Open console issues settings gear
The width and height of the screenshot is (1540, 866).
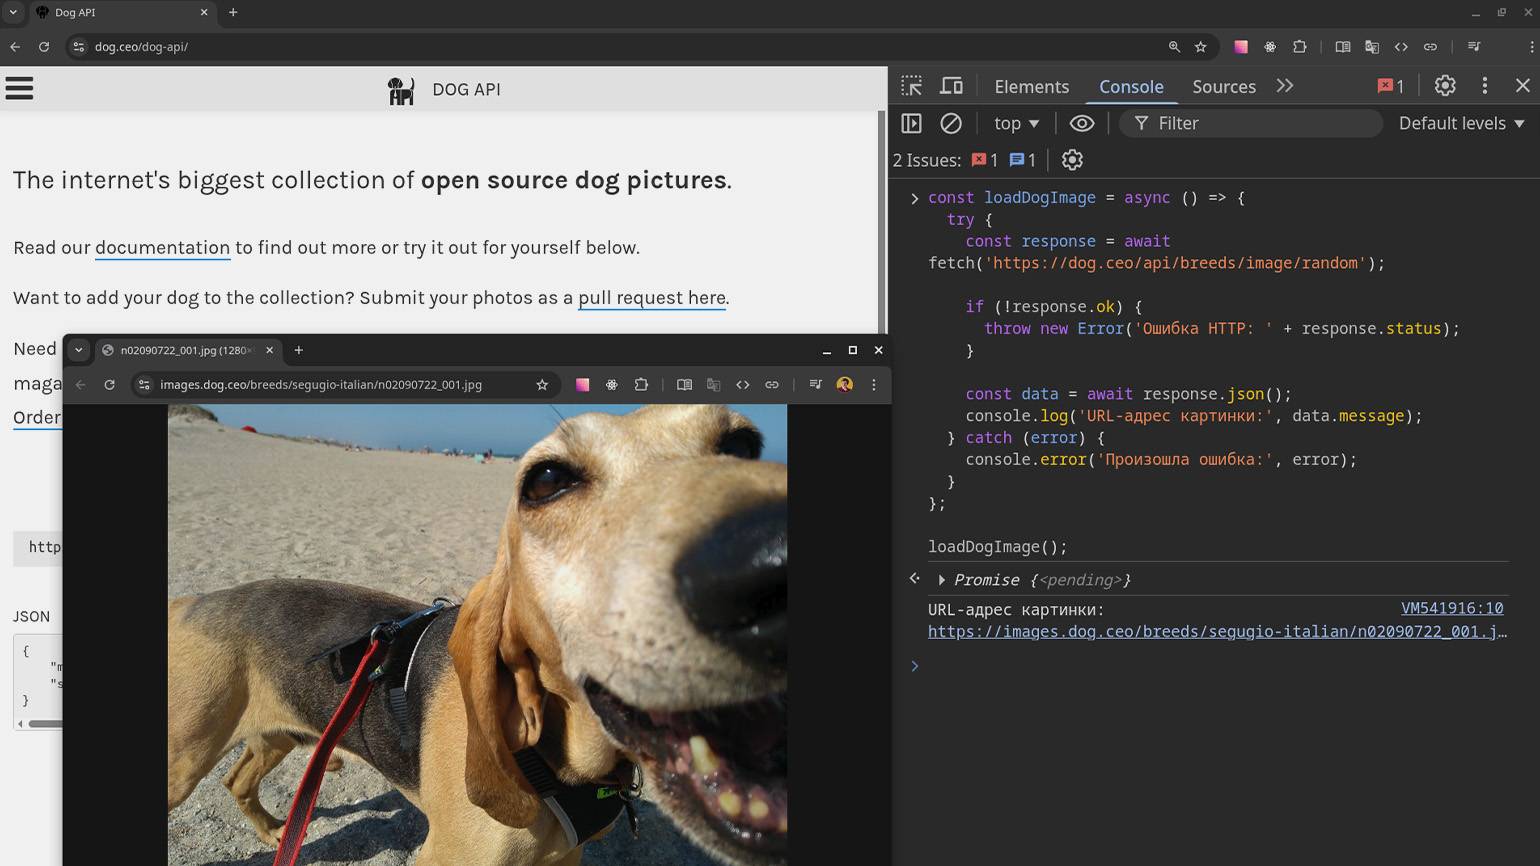click(1072, 160)
